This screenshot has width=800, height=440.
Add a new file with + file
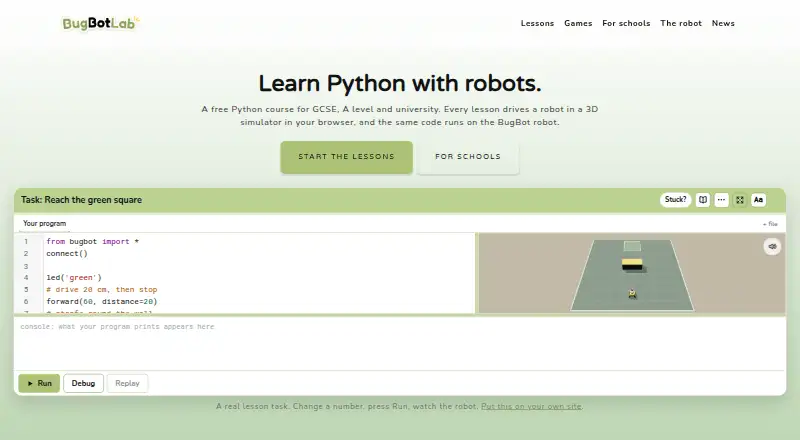(x=770, y=224)
